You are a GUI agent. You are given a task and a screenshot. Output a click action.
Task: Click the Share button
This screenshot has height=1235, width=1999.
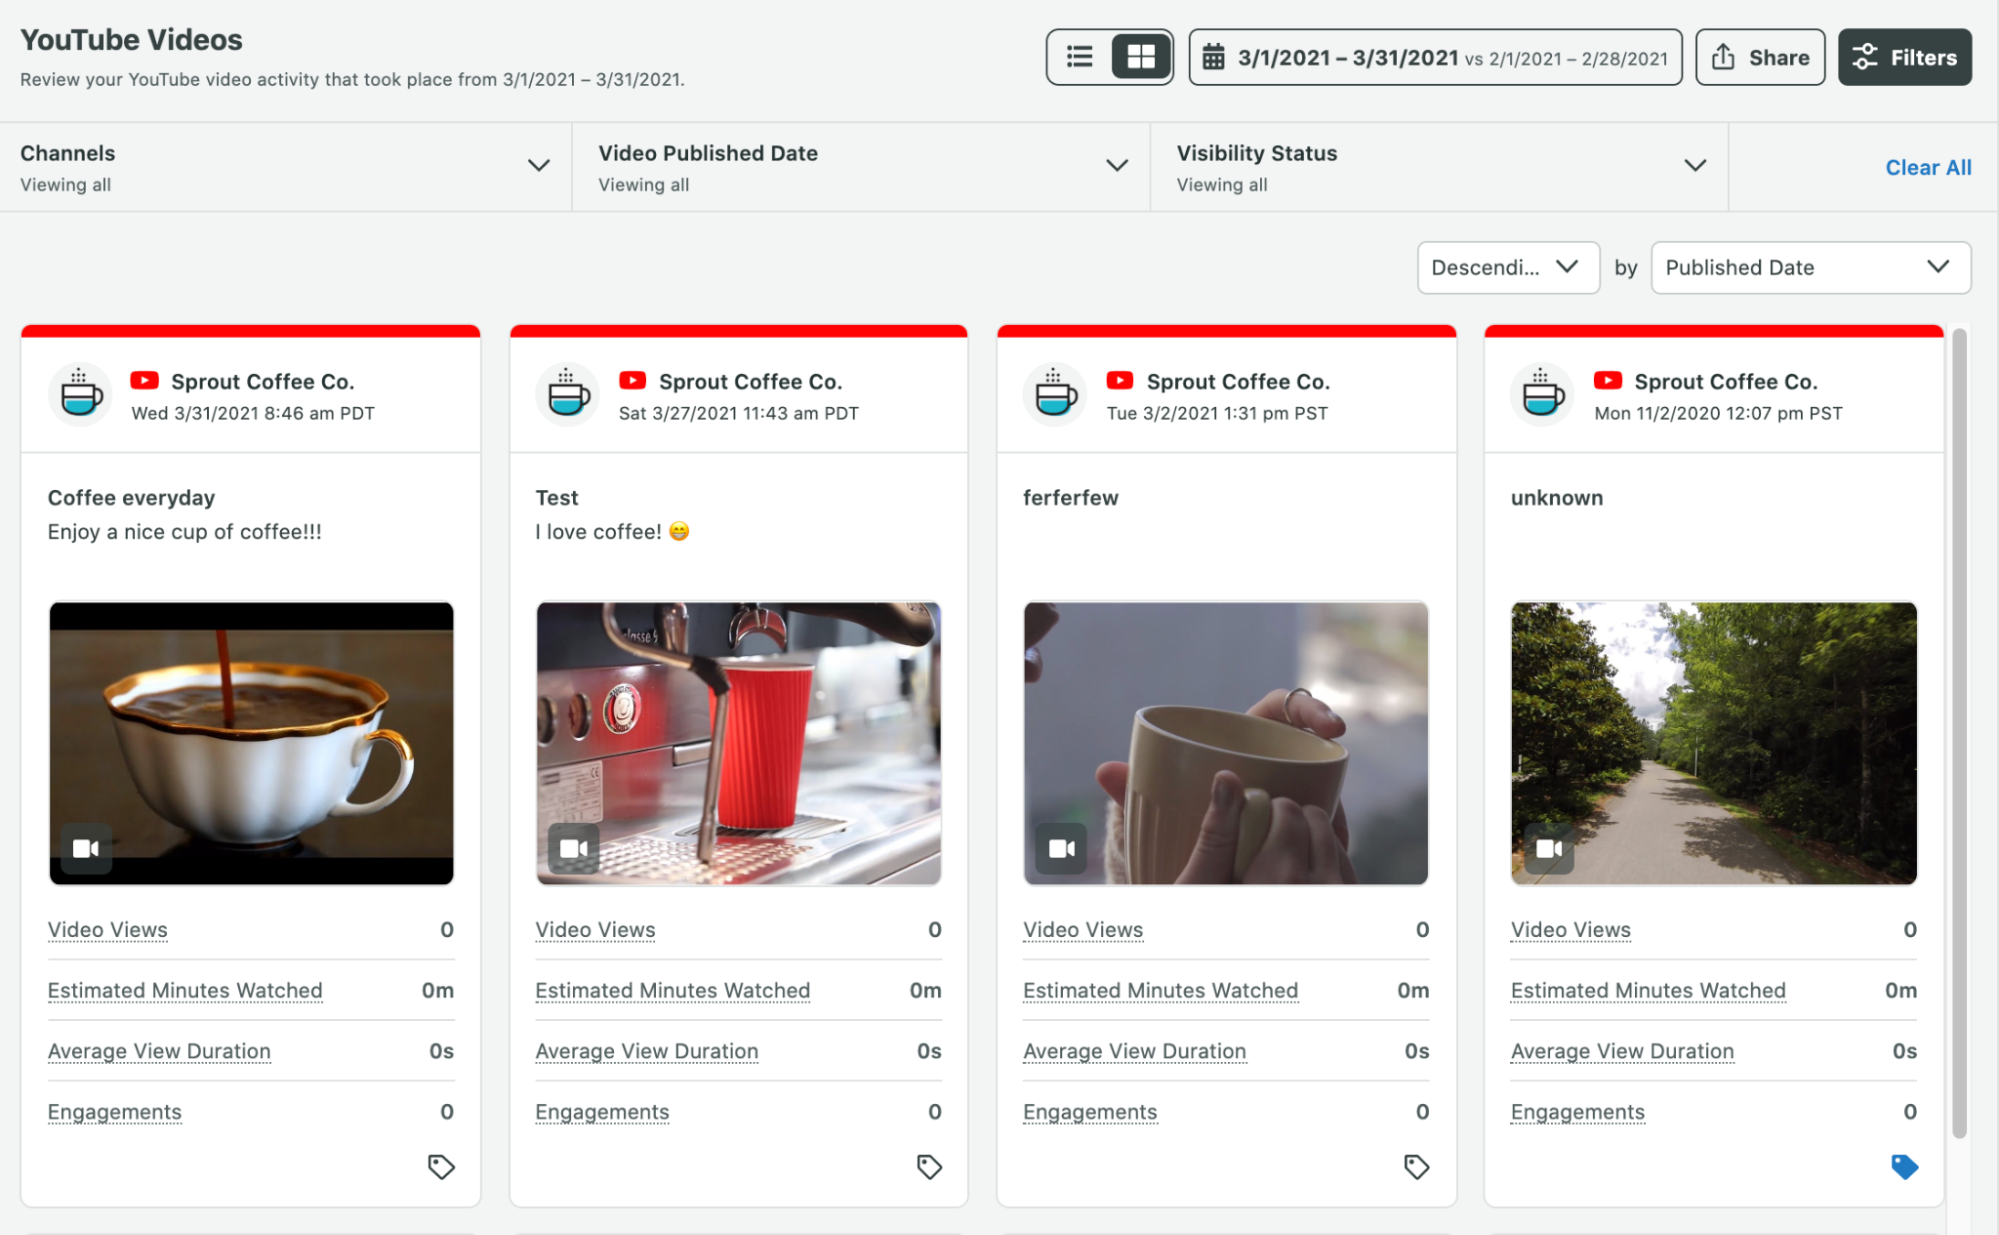point(1759,57)
